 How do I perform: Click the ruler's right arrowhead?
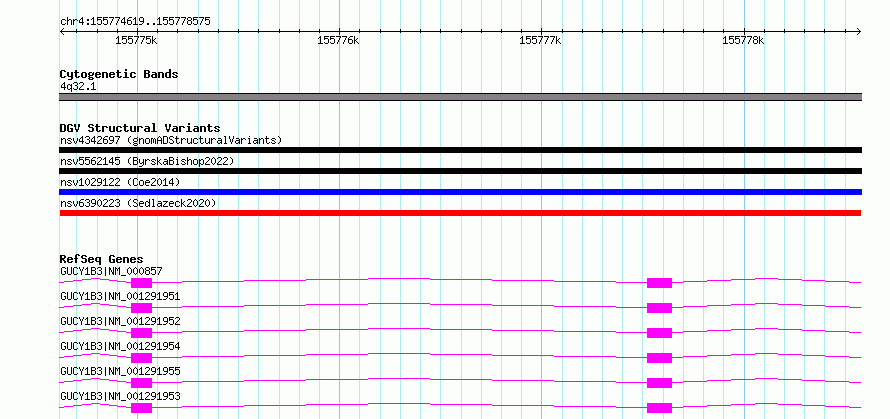pyautogui.click(x=859, y=31)
